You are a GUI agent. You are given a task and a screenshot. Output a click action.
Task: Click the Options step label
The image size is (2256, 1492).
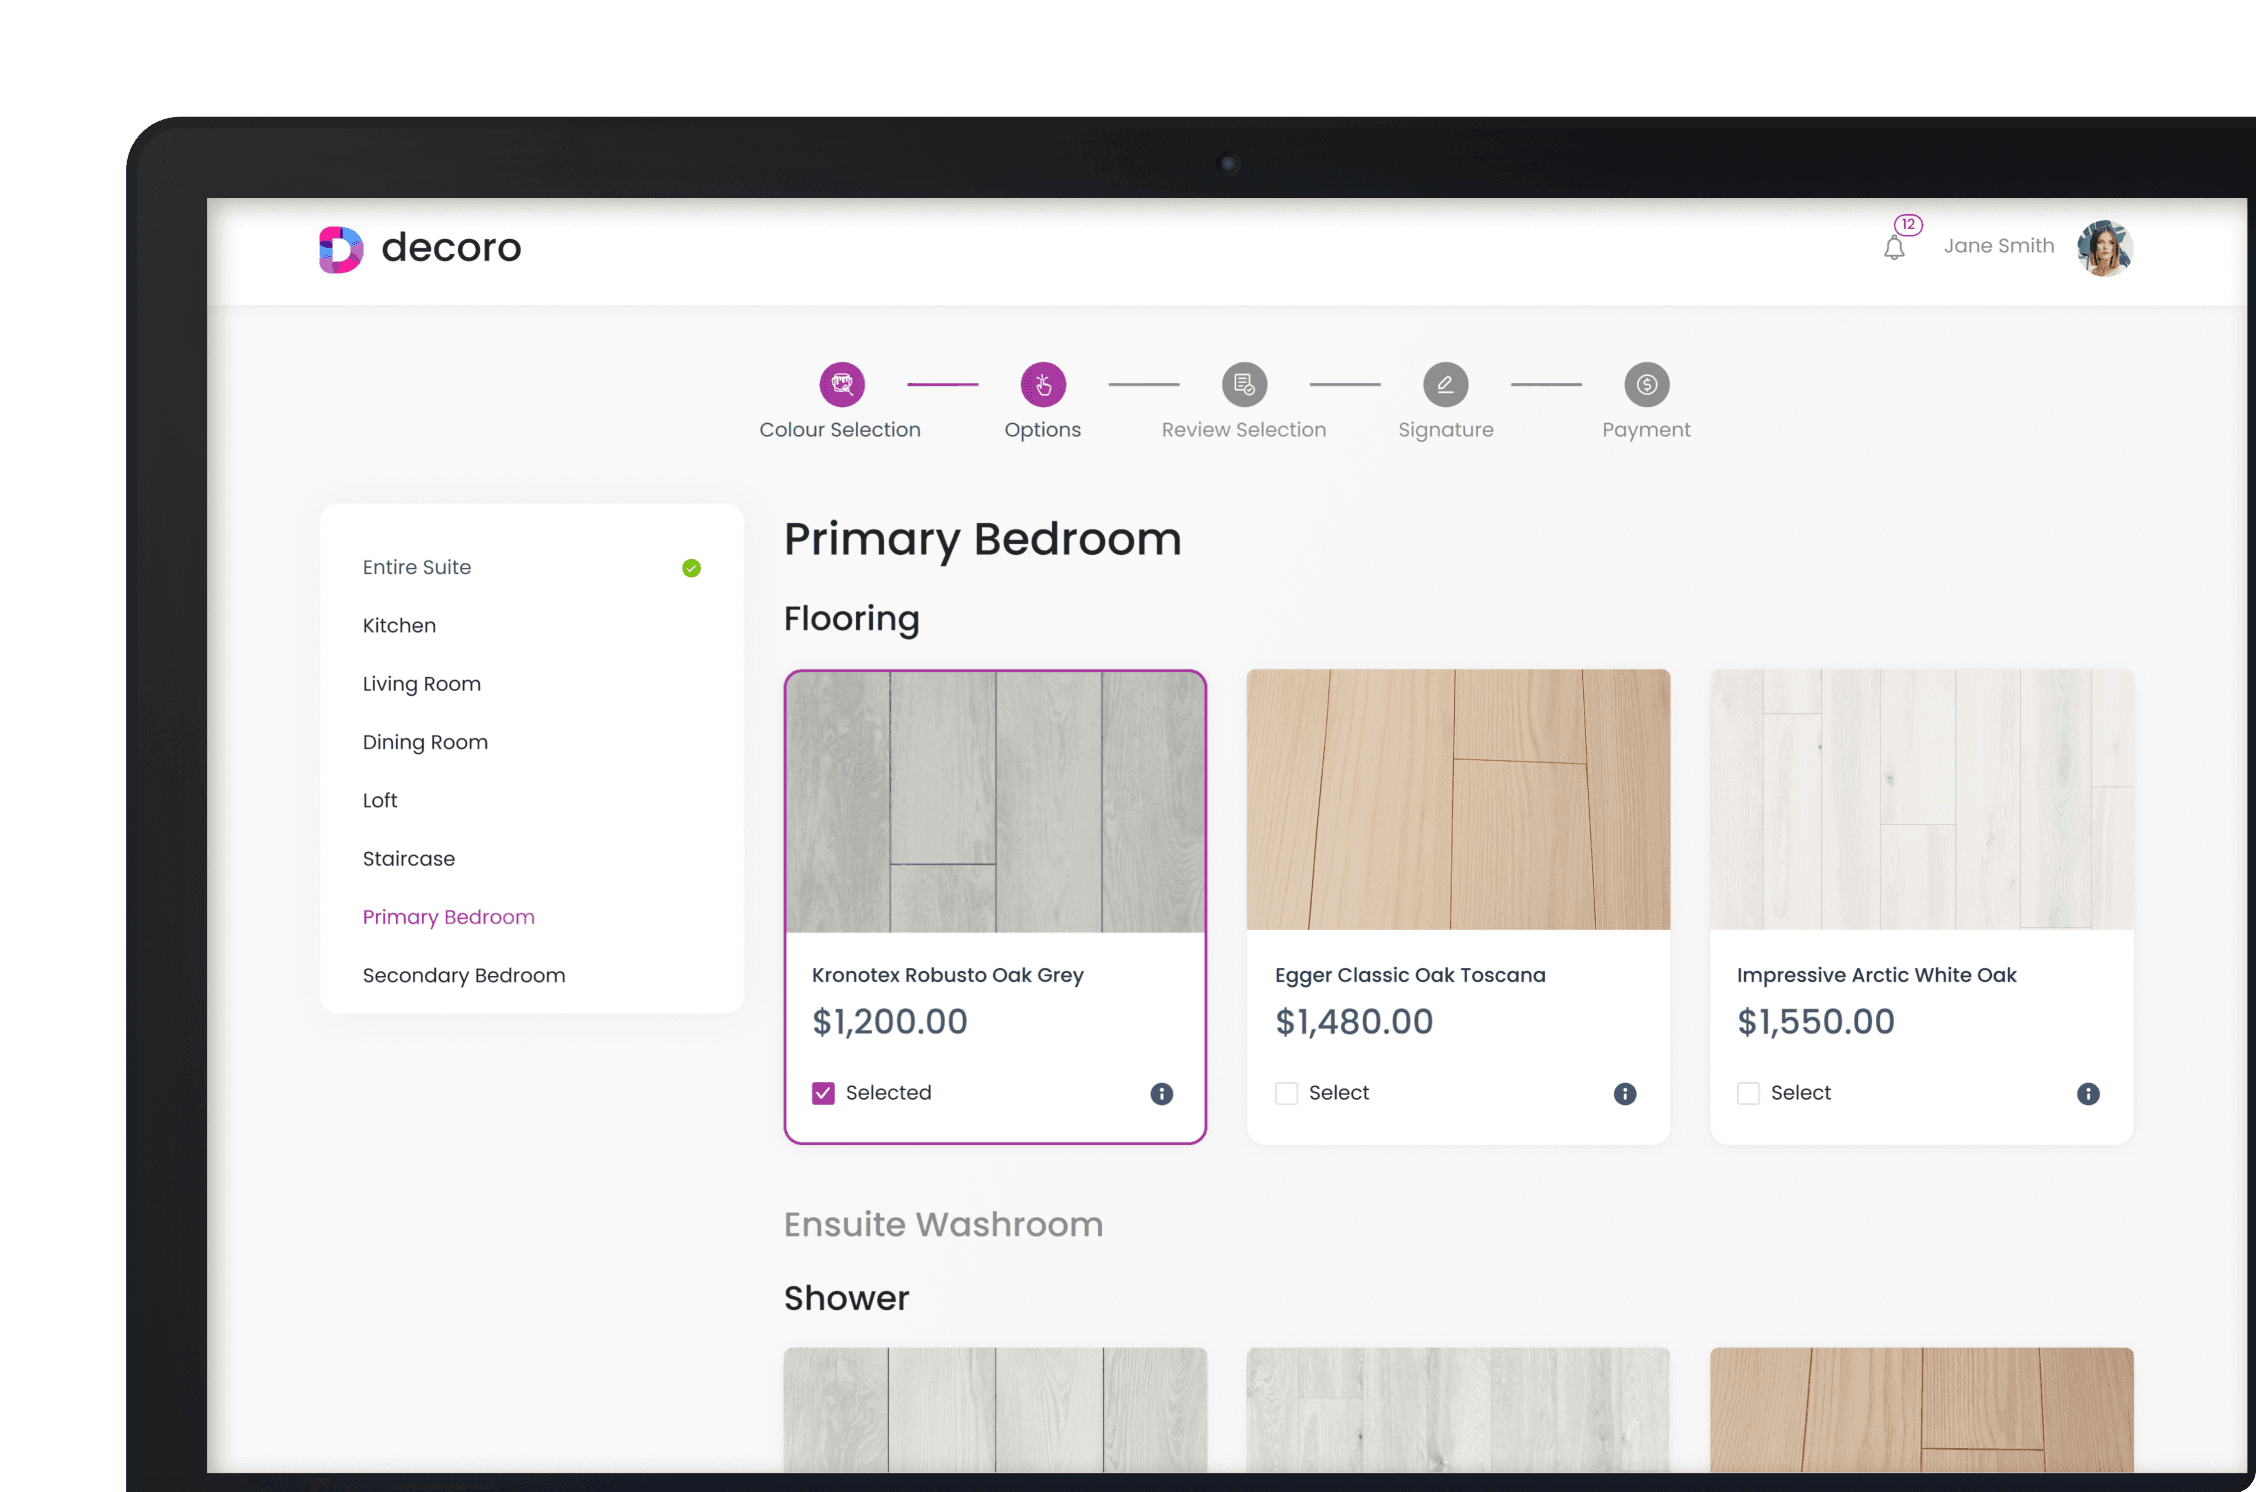[1043, 430]
